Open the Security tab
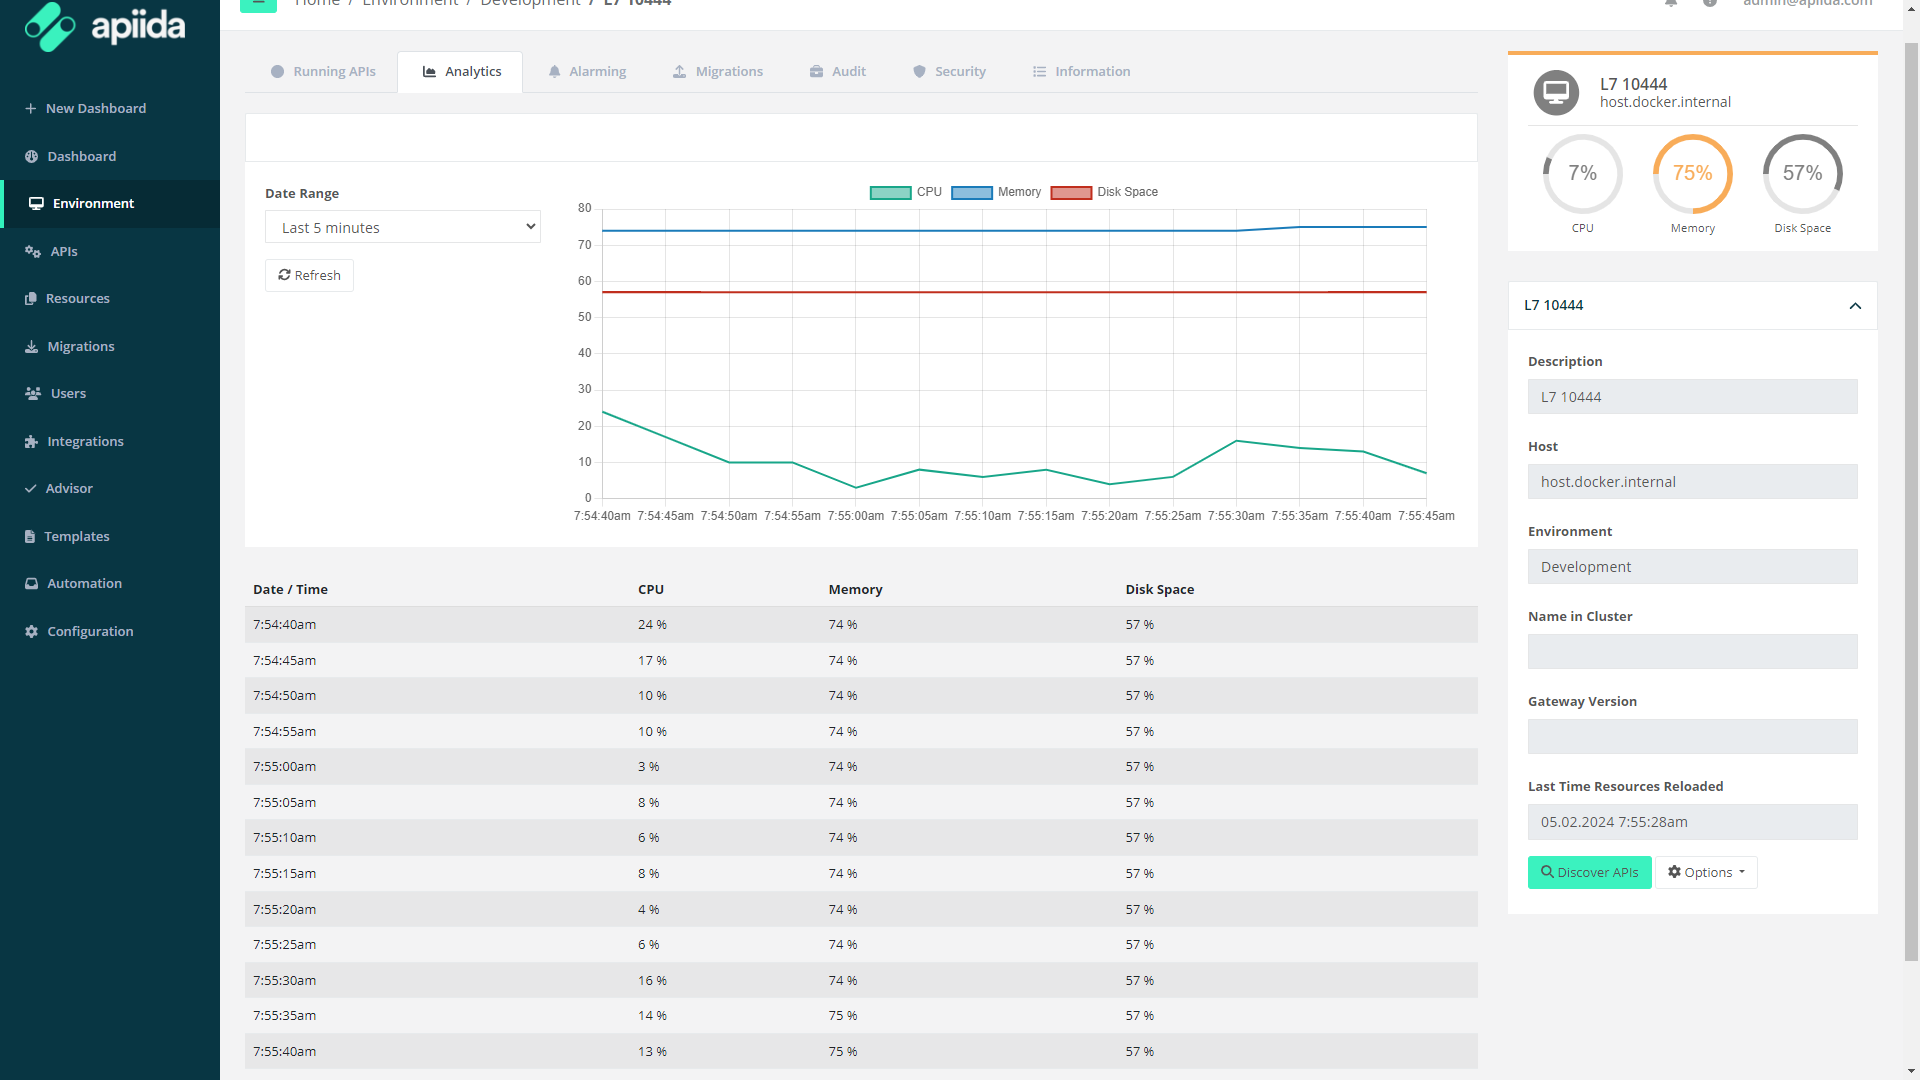This screenshot has height=1080, width=1920. (948, 71)
